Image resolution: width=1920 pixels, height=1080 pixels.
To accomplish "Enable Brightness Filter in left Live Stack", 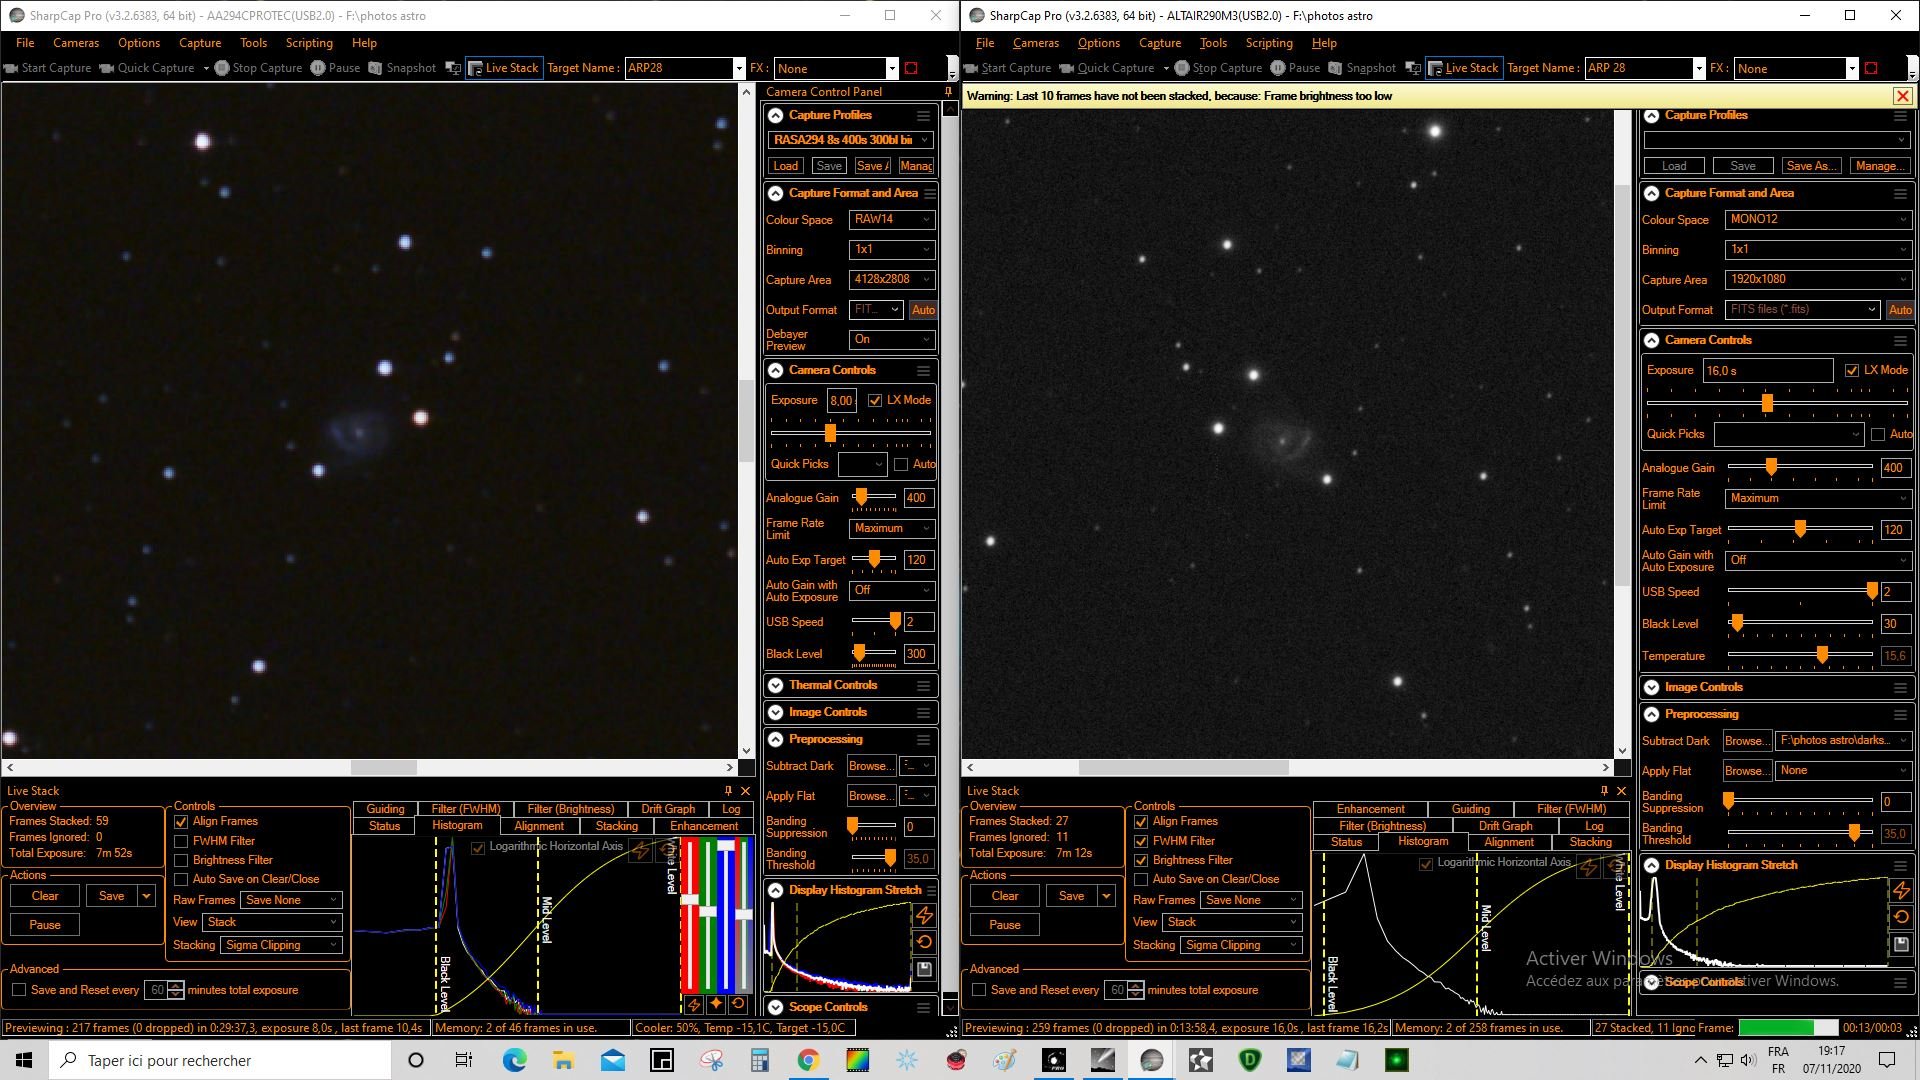I will coord(181,860).
